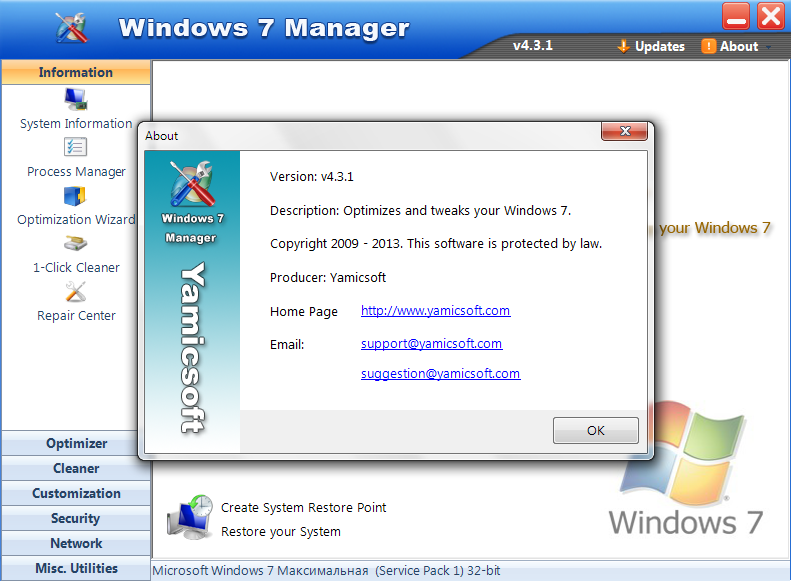Click the Updates download arrow icon

coord(623,46)
